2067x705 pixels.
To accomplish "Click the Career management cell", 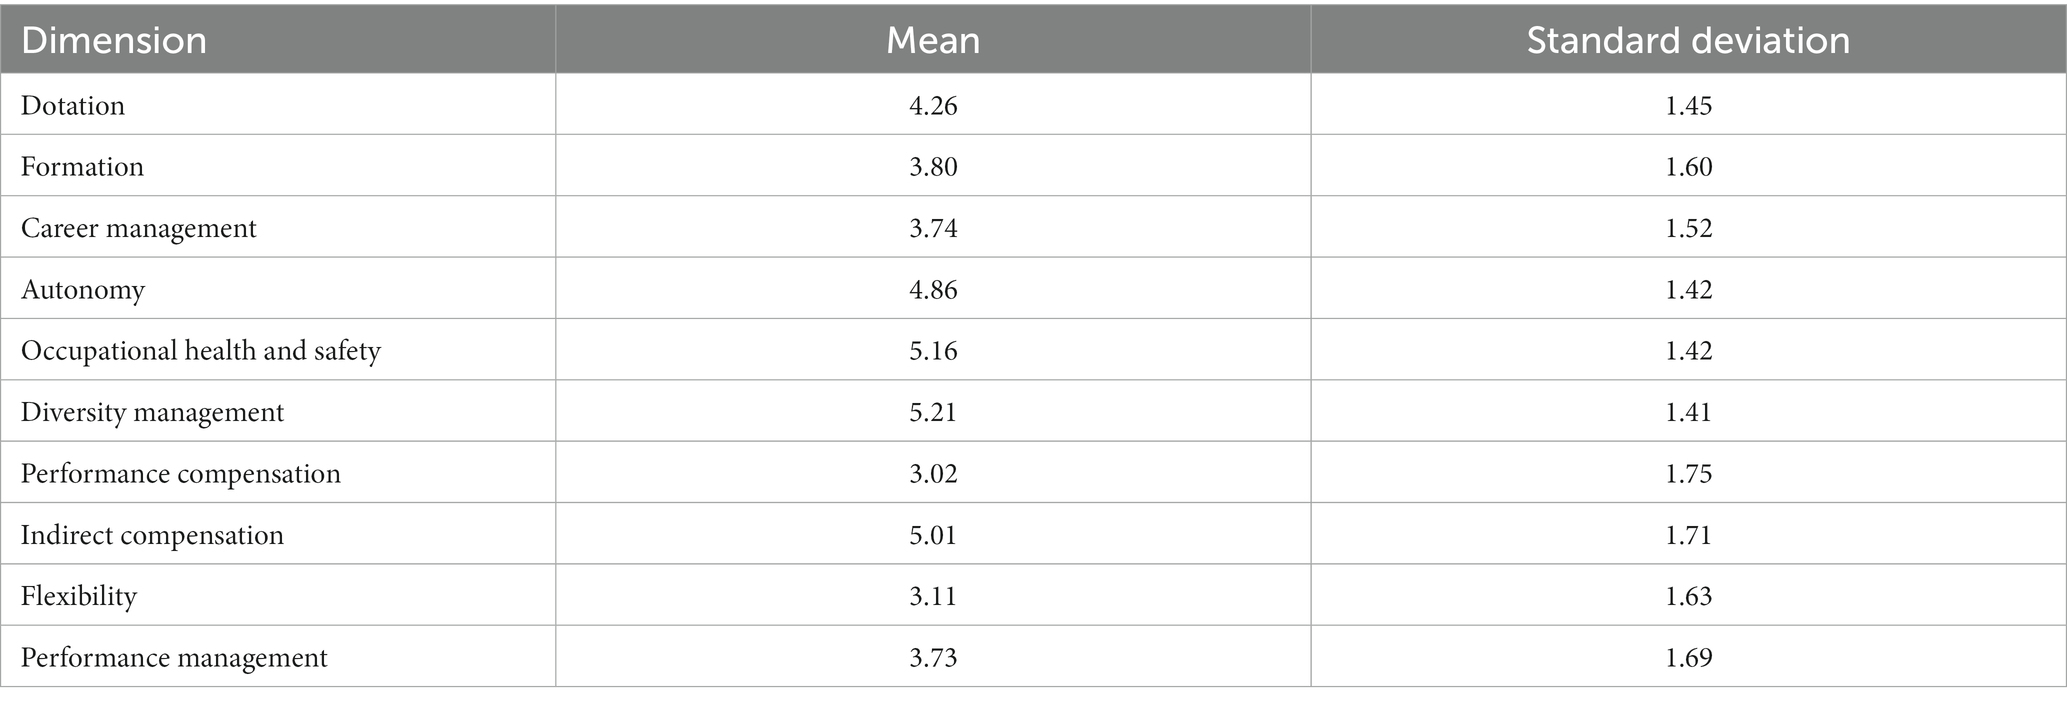I will tap(139, 228).
